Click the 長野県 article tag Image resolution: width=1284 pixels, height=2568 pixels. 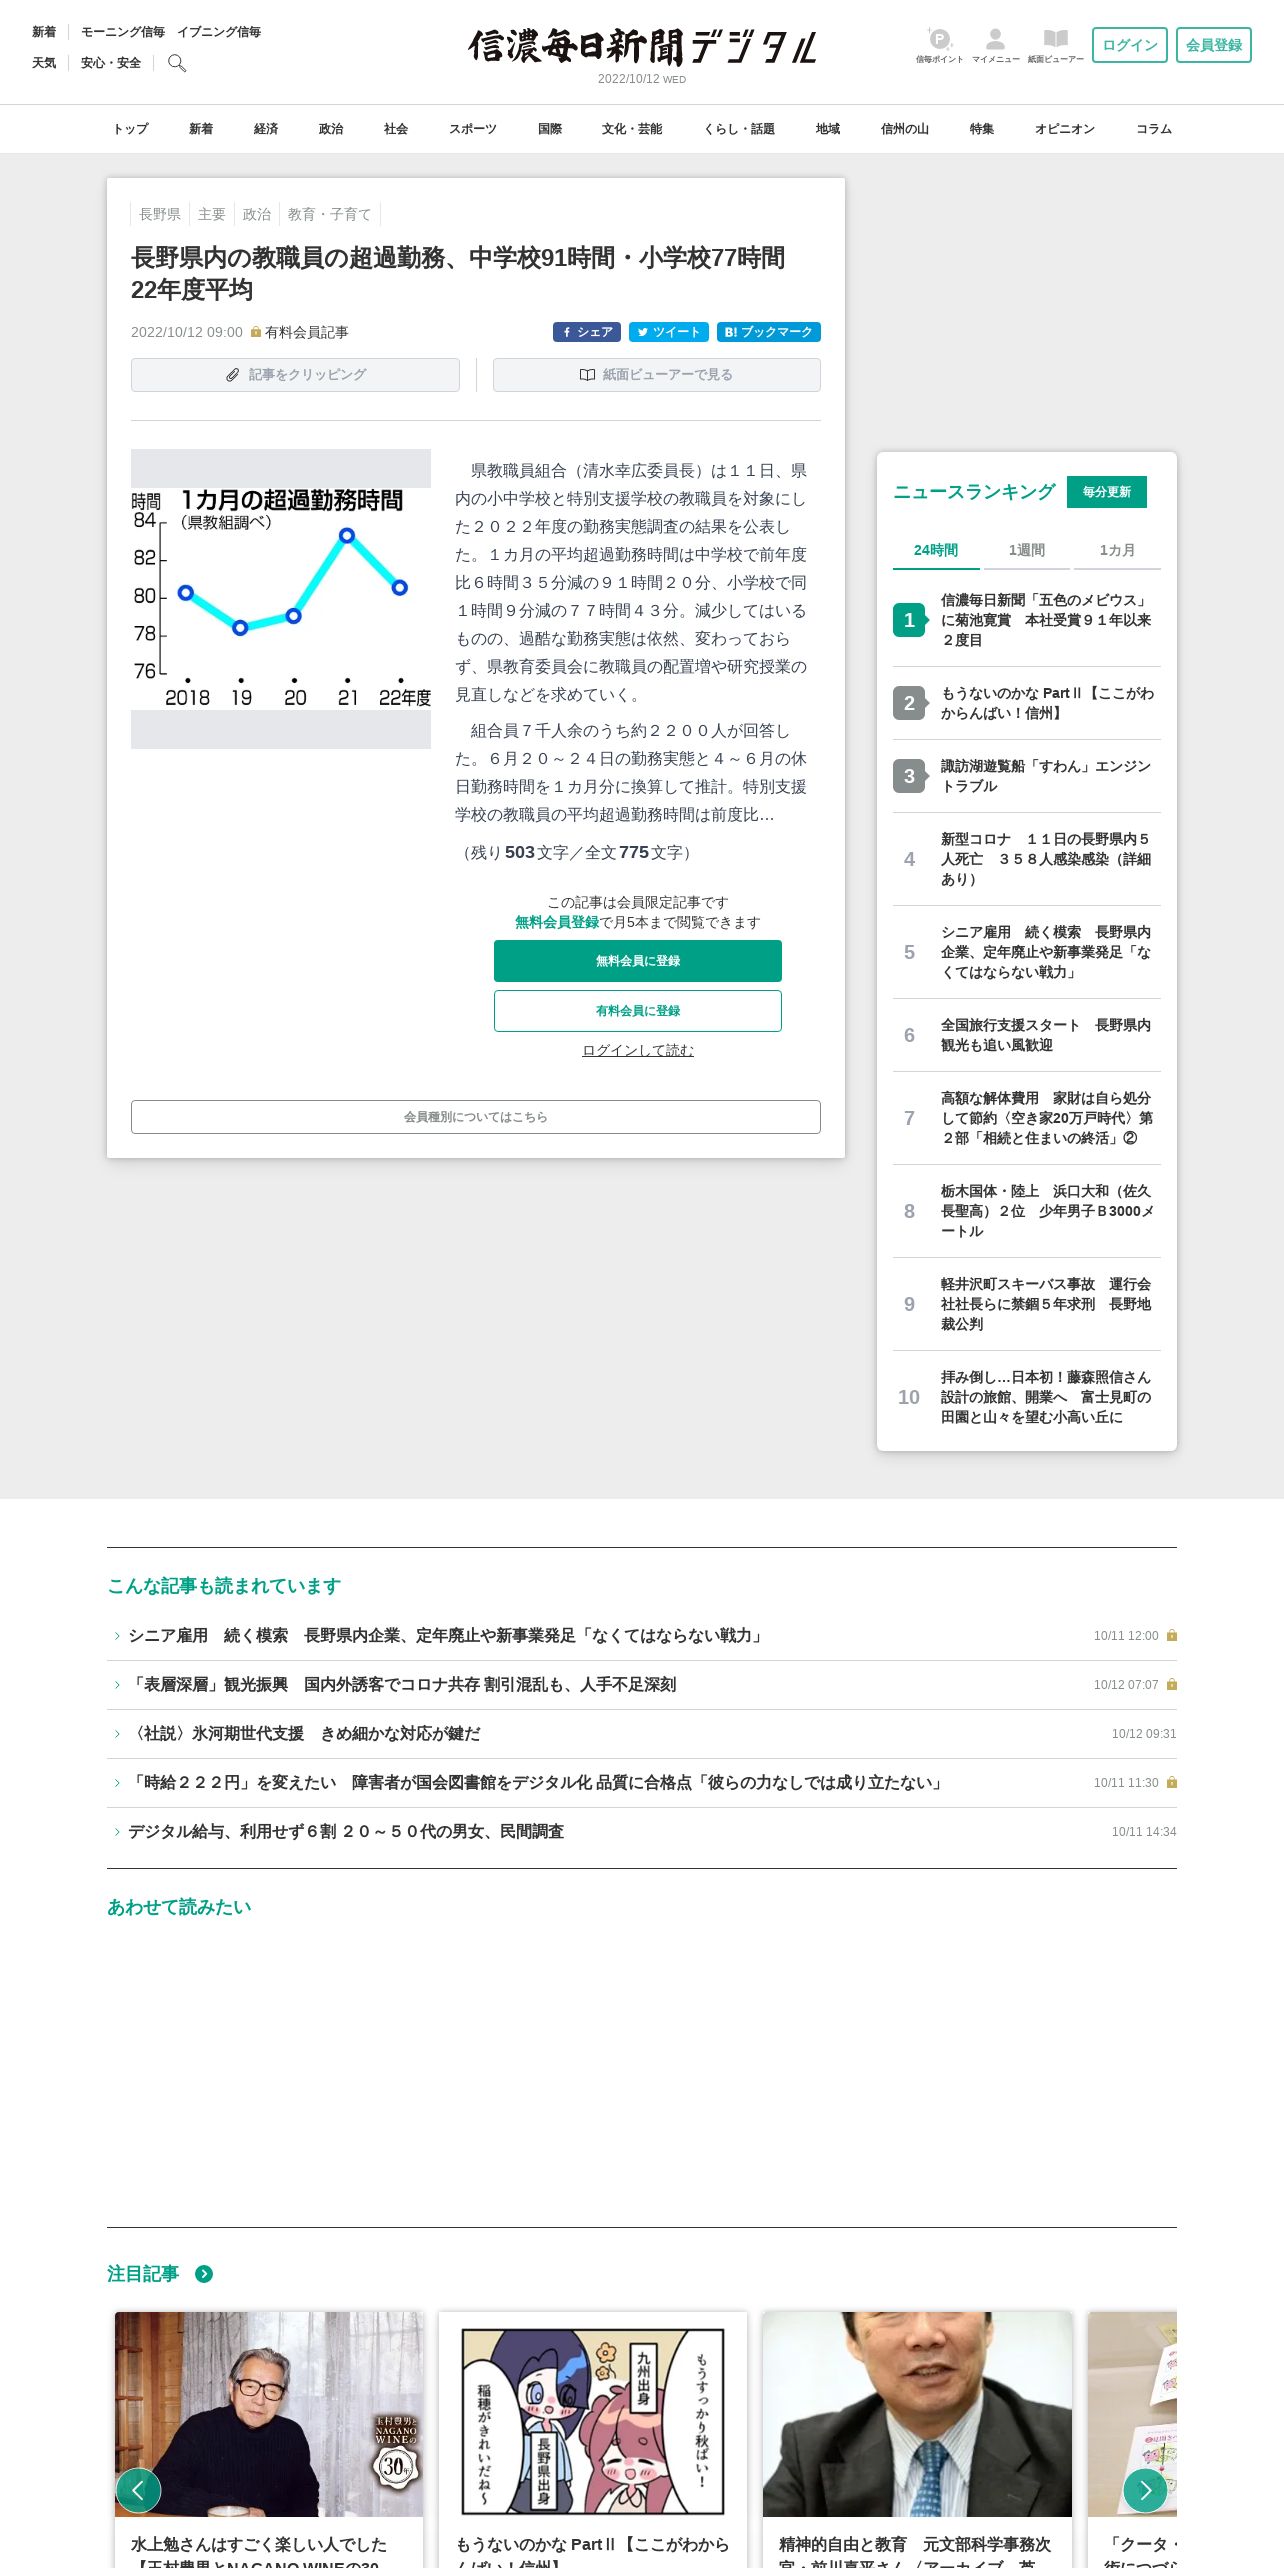(160, 214)
